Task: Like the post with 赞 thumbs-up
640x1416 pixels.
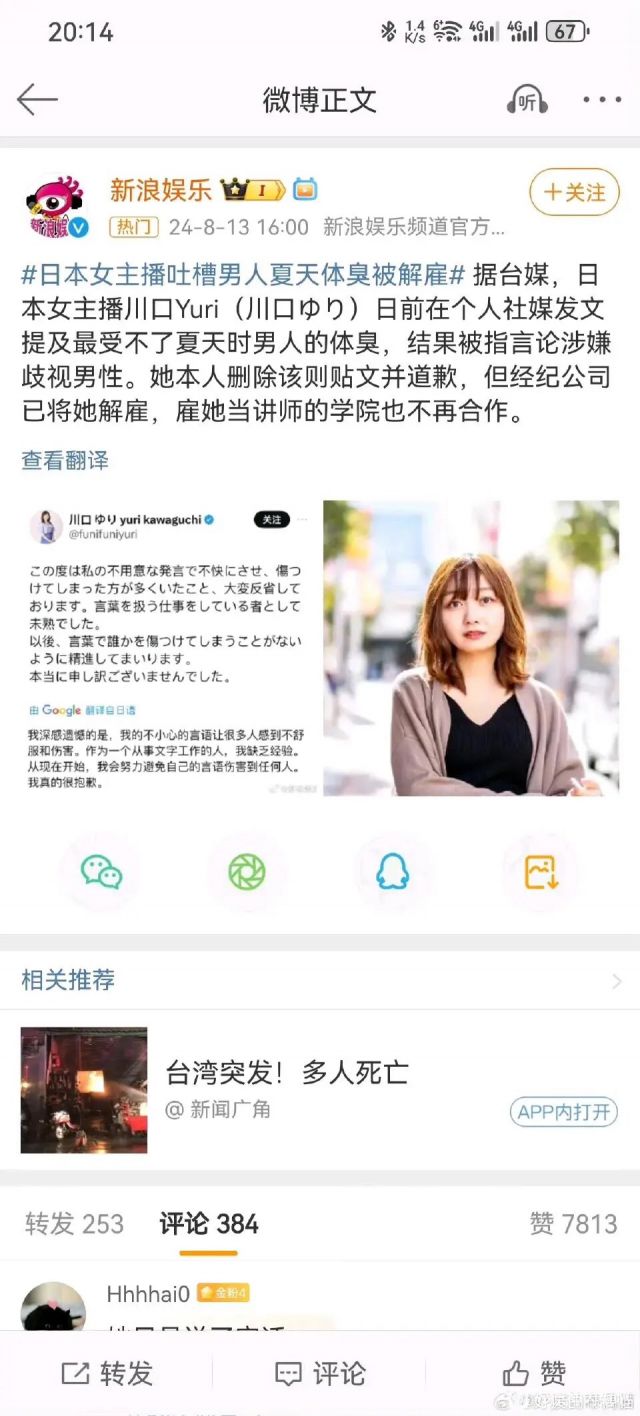Action: coord(535,1373)
